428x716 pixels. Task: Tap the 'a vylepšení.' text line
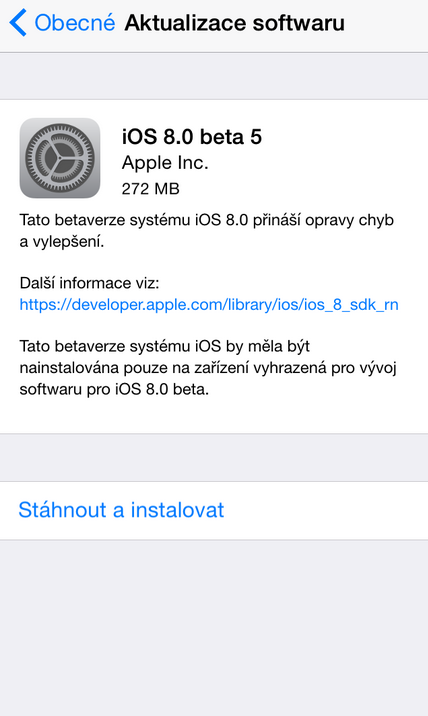(62, 242)
